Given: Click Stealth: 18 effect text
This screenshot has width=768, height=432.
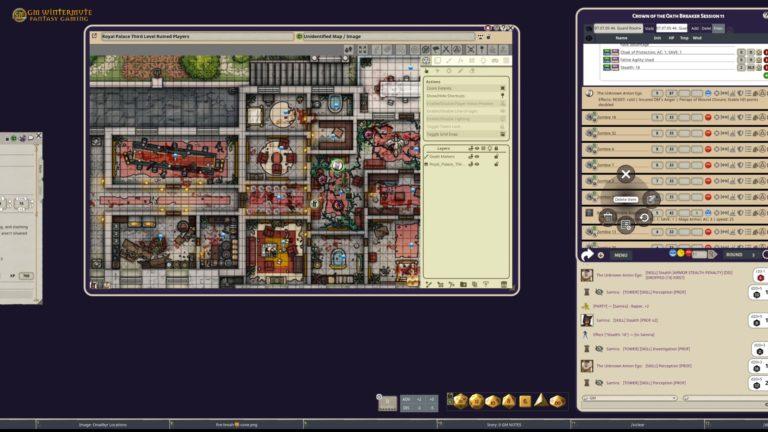Looking at the screenshot, I should (x=629, y=68).
